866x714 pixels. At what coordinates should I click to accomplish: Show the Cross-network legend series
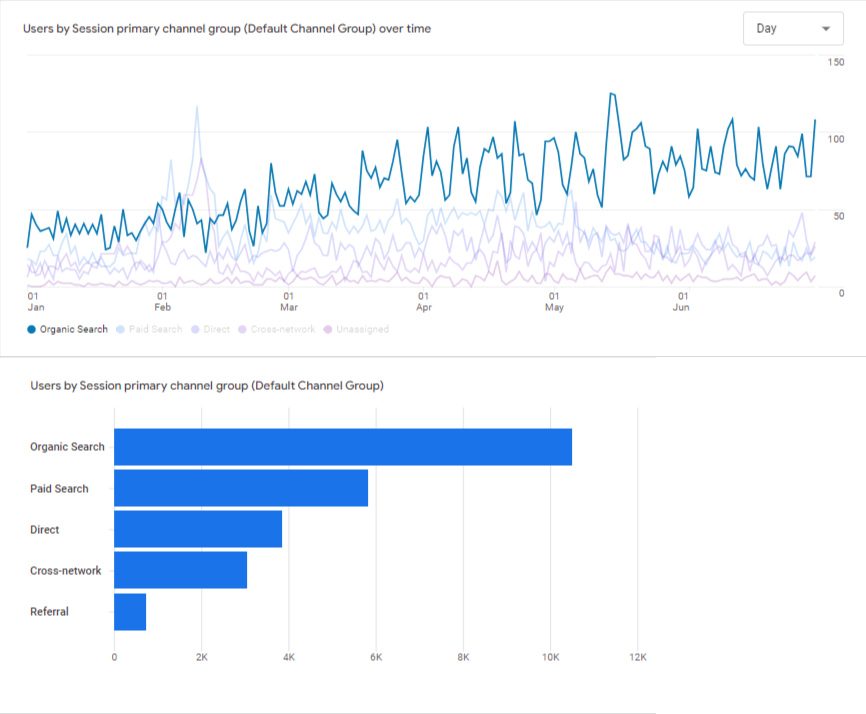click(282, 329)
